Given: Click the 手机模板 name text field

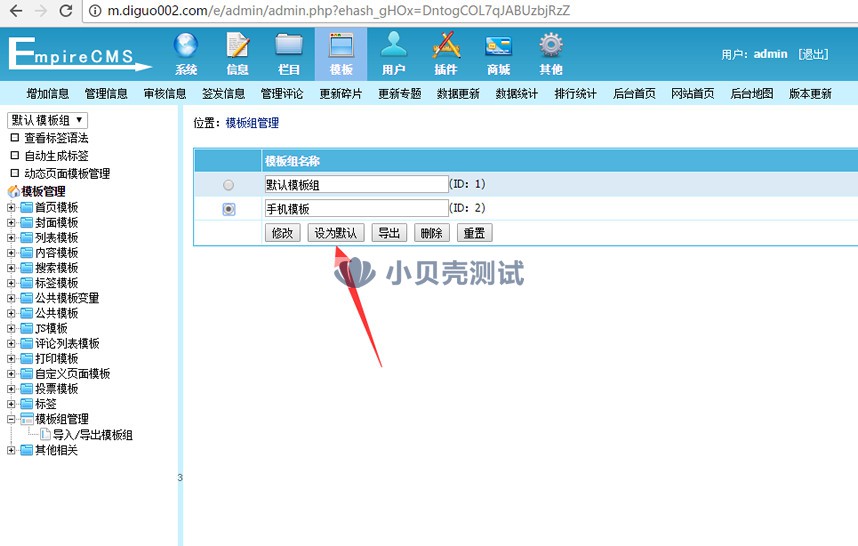Looking at the screenshot, I should pos(355,209).
